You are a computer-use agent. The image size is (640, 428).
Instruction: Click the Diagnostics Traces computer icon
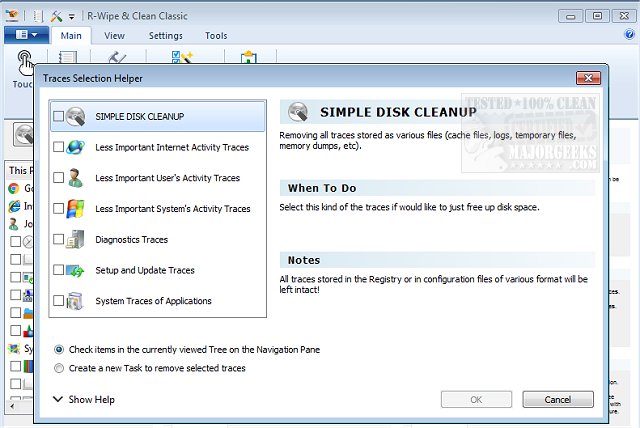(76, 239)
